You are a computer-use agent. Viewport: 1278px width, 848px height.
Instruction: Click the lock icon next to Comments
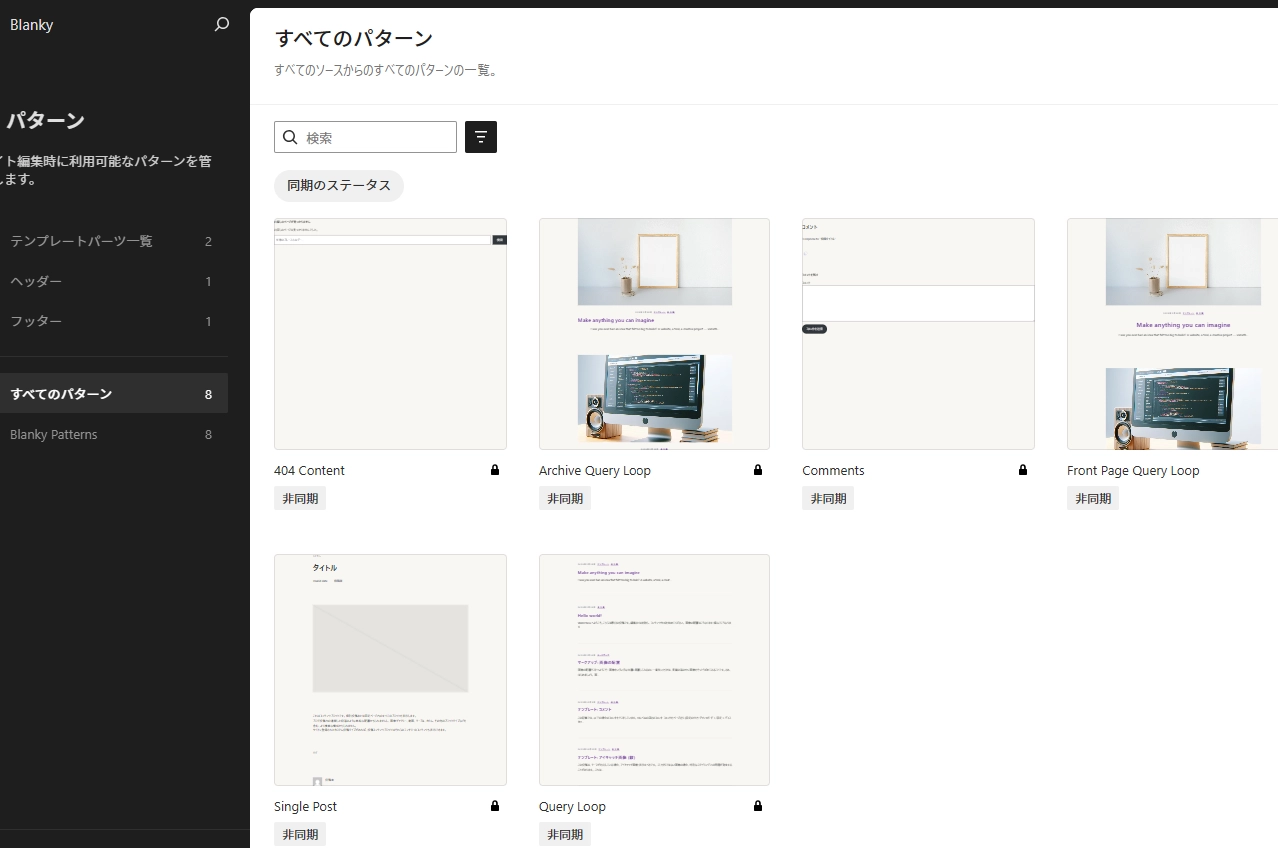[1022, 470]
